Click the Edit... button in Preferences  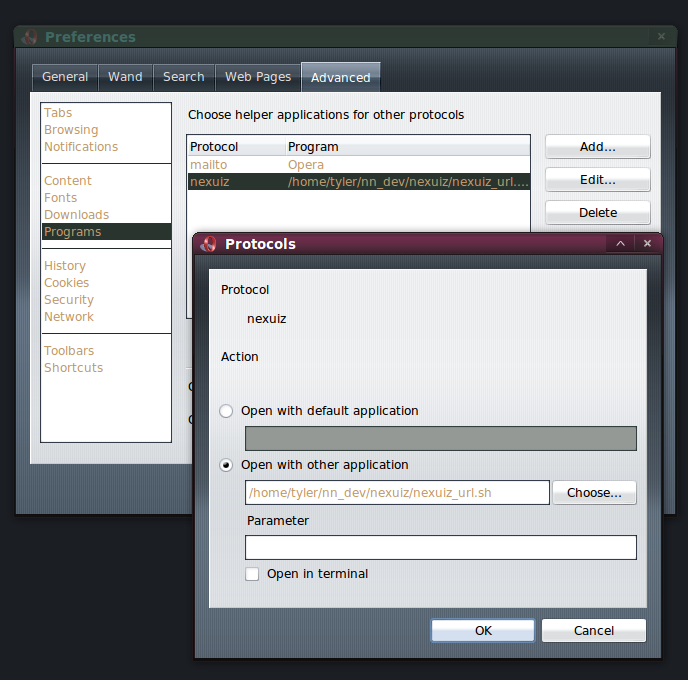pyautogui.click(x=598, y=180)
